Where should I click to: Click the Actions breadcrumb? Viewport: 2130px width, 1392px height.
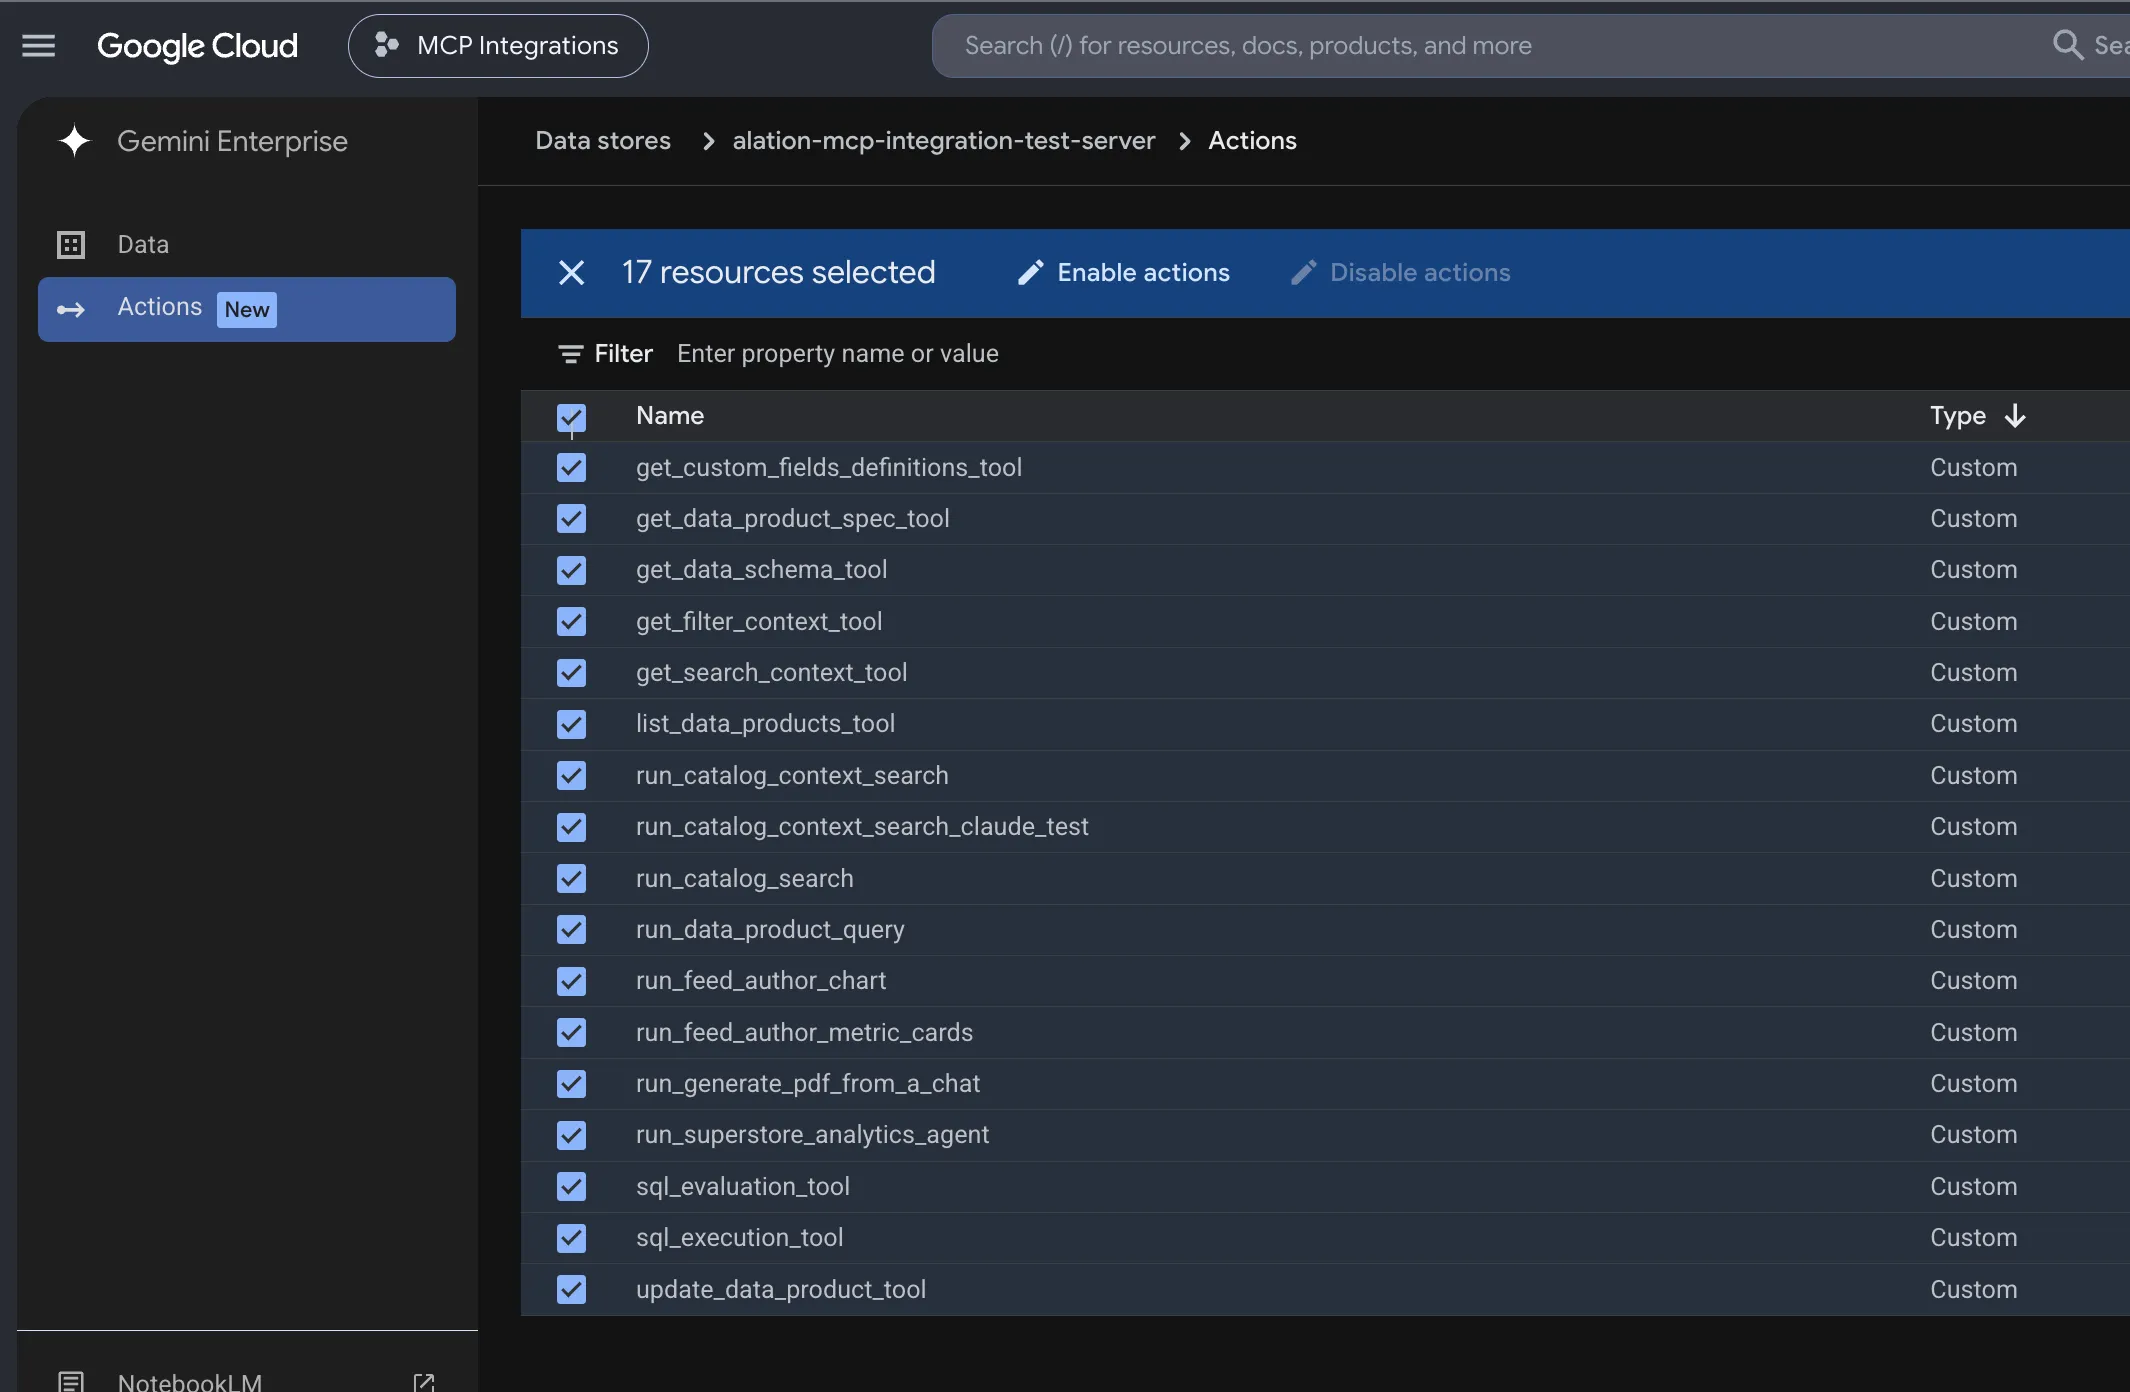(x=1252, y=141)
